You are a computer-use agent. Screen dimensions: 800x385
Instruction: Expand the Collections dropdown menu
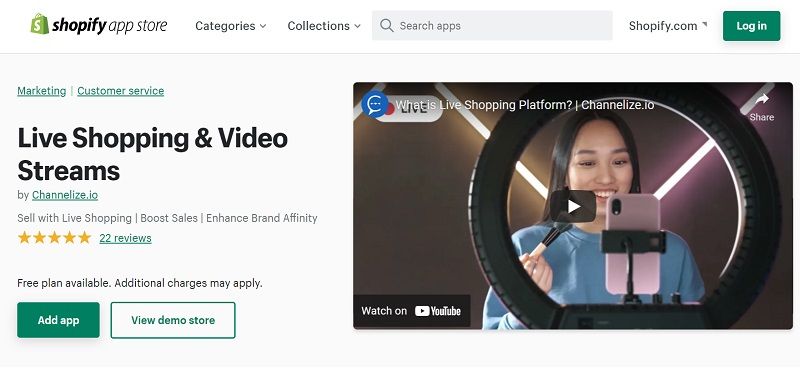tap(324, 26)
